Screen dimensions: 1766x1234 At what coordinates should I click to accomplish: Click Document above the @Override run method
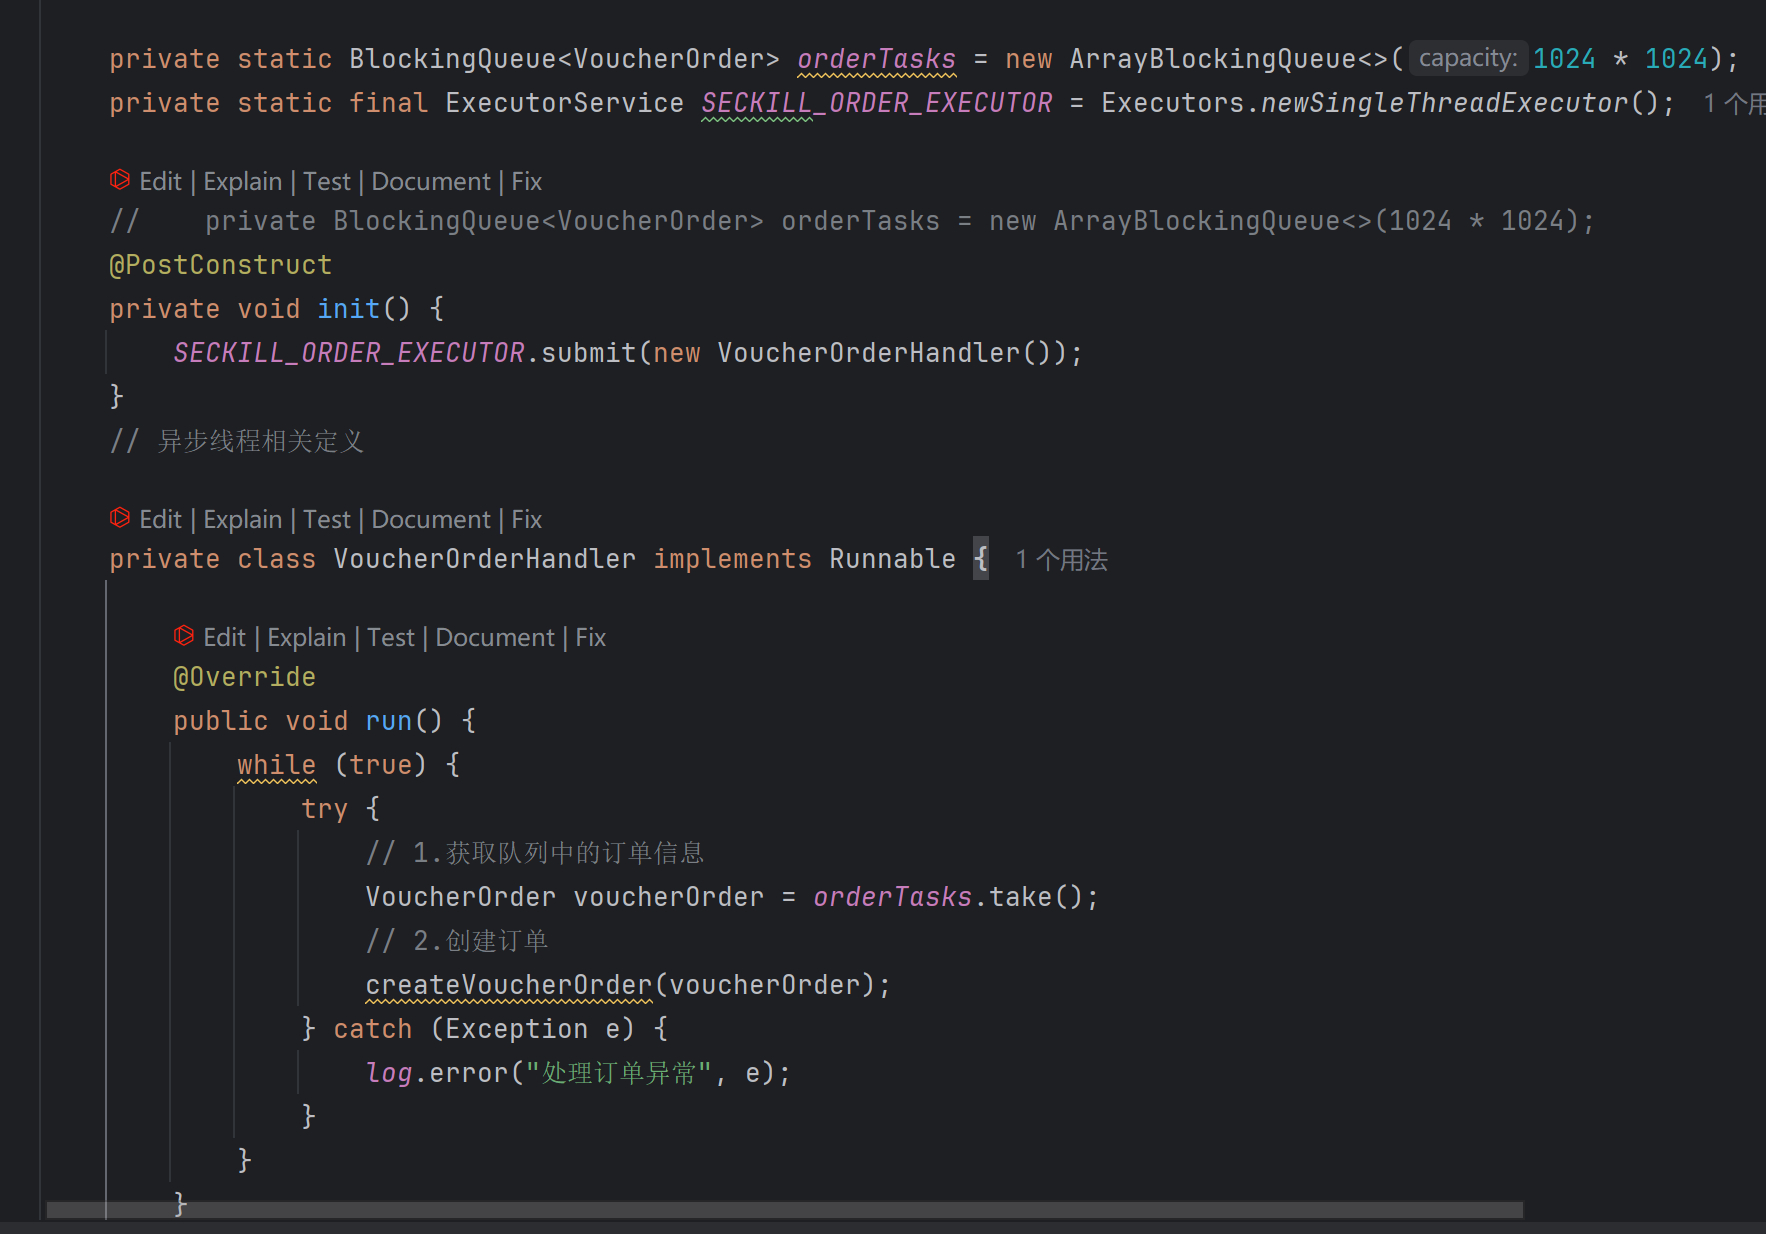click(x=495, y=637)
